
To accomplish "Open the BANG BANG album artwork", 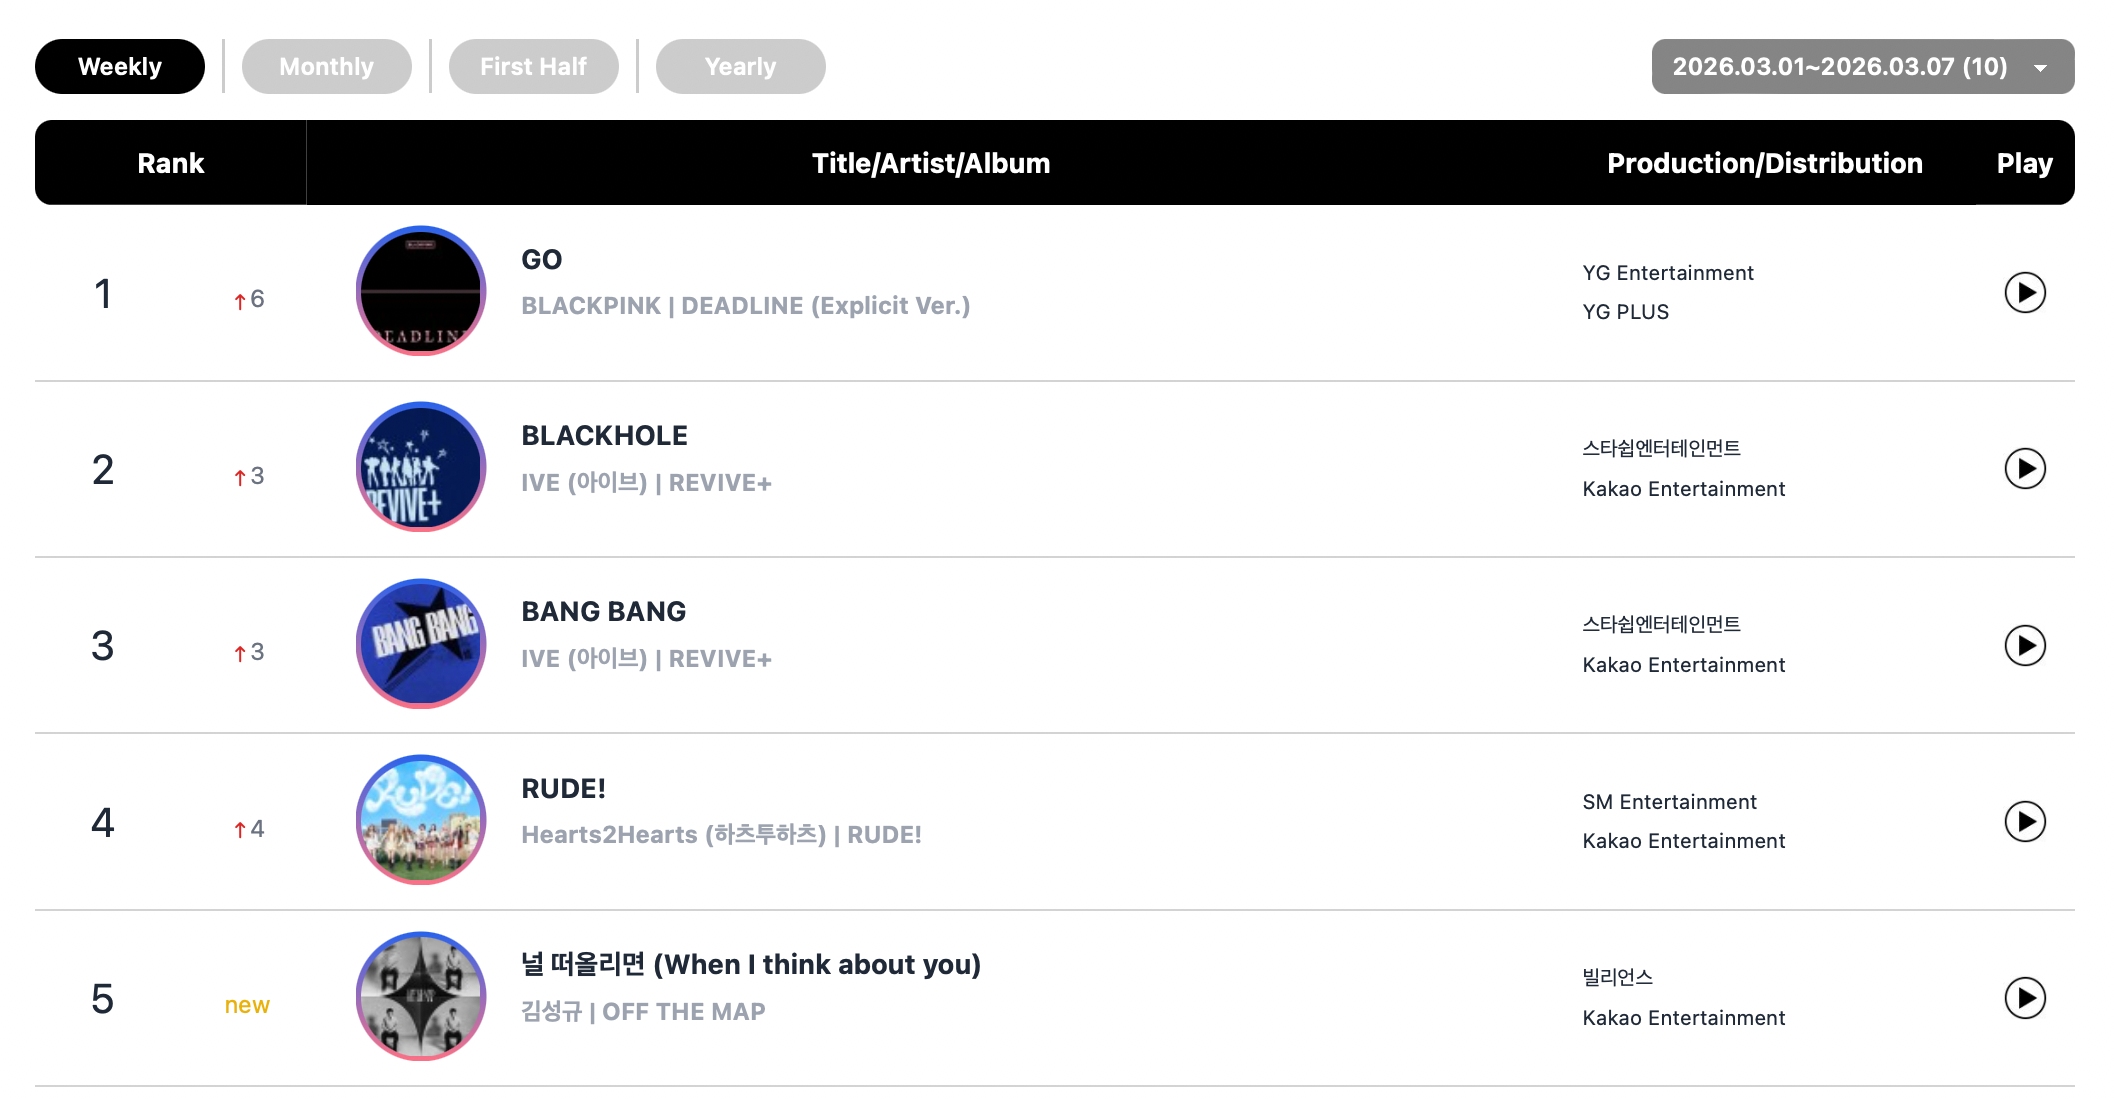I will [x=421, y=644].
